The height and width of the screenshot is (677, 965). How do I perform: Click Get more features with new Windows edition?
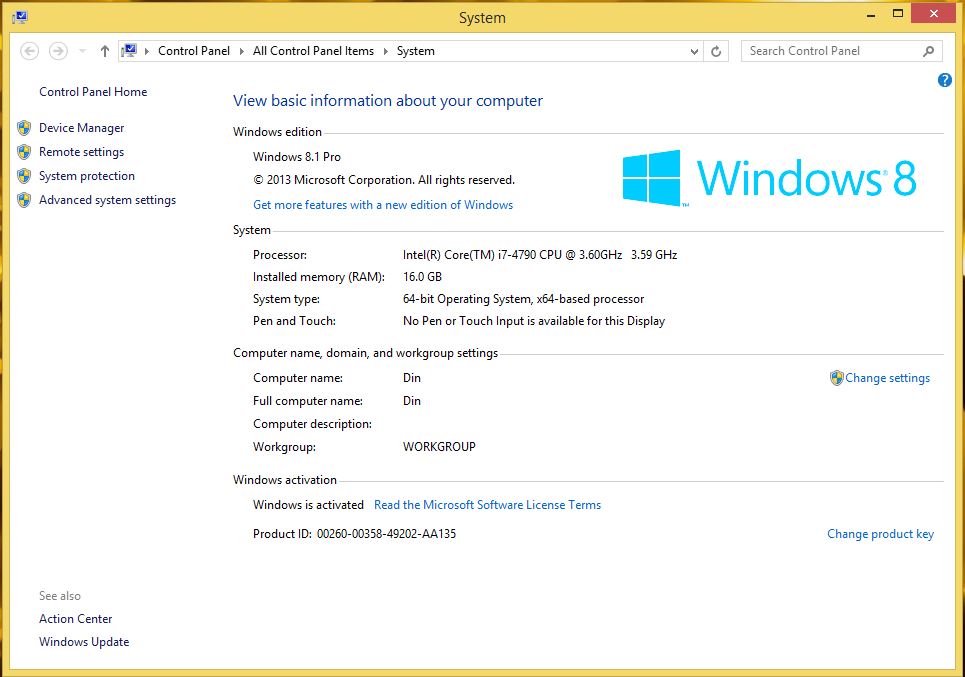click(383, 204)
